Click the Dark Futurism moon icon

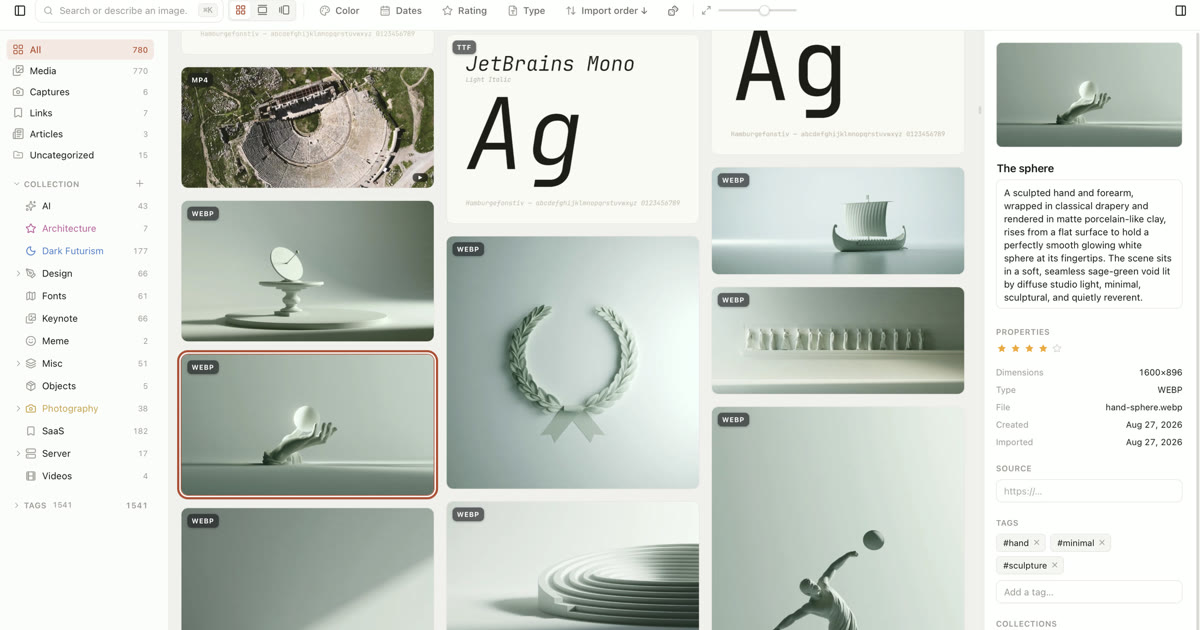coord(31,251)
